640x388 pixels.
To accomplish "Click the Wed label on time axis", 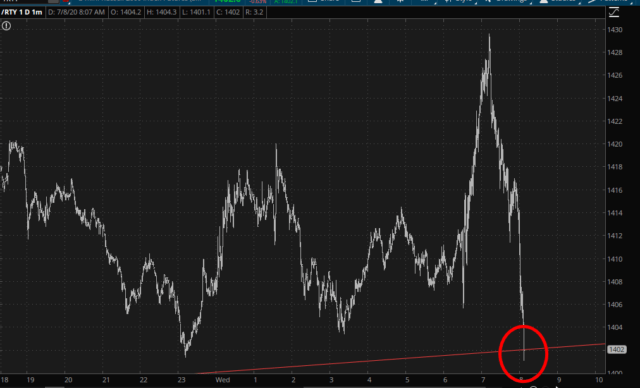I will click(222, 380).
